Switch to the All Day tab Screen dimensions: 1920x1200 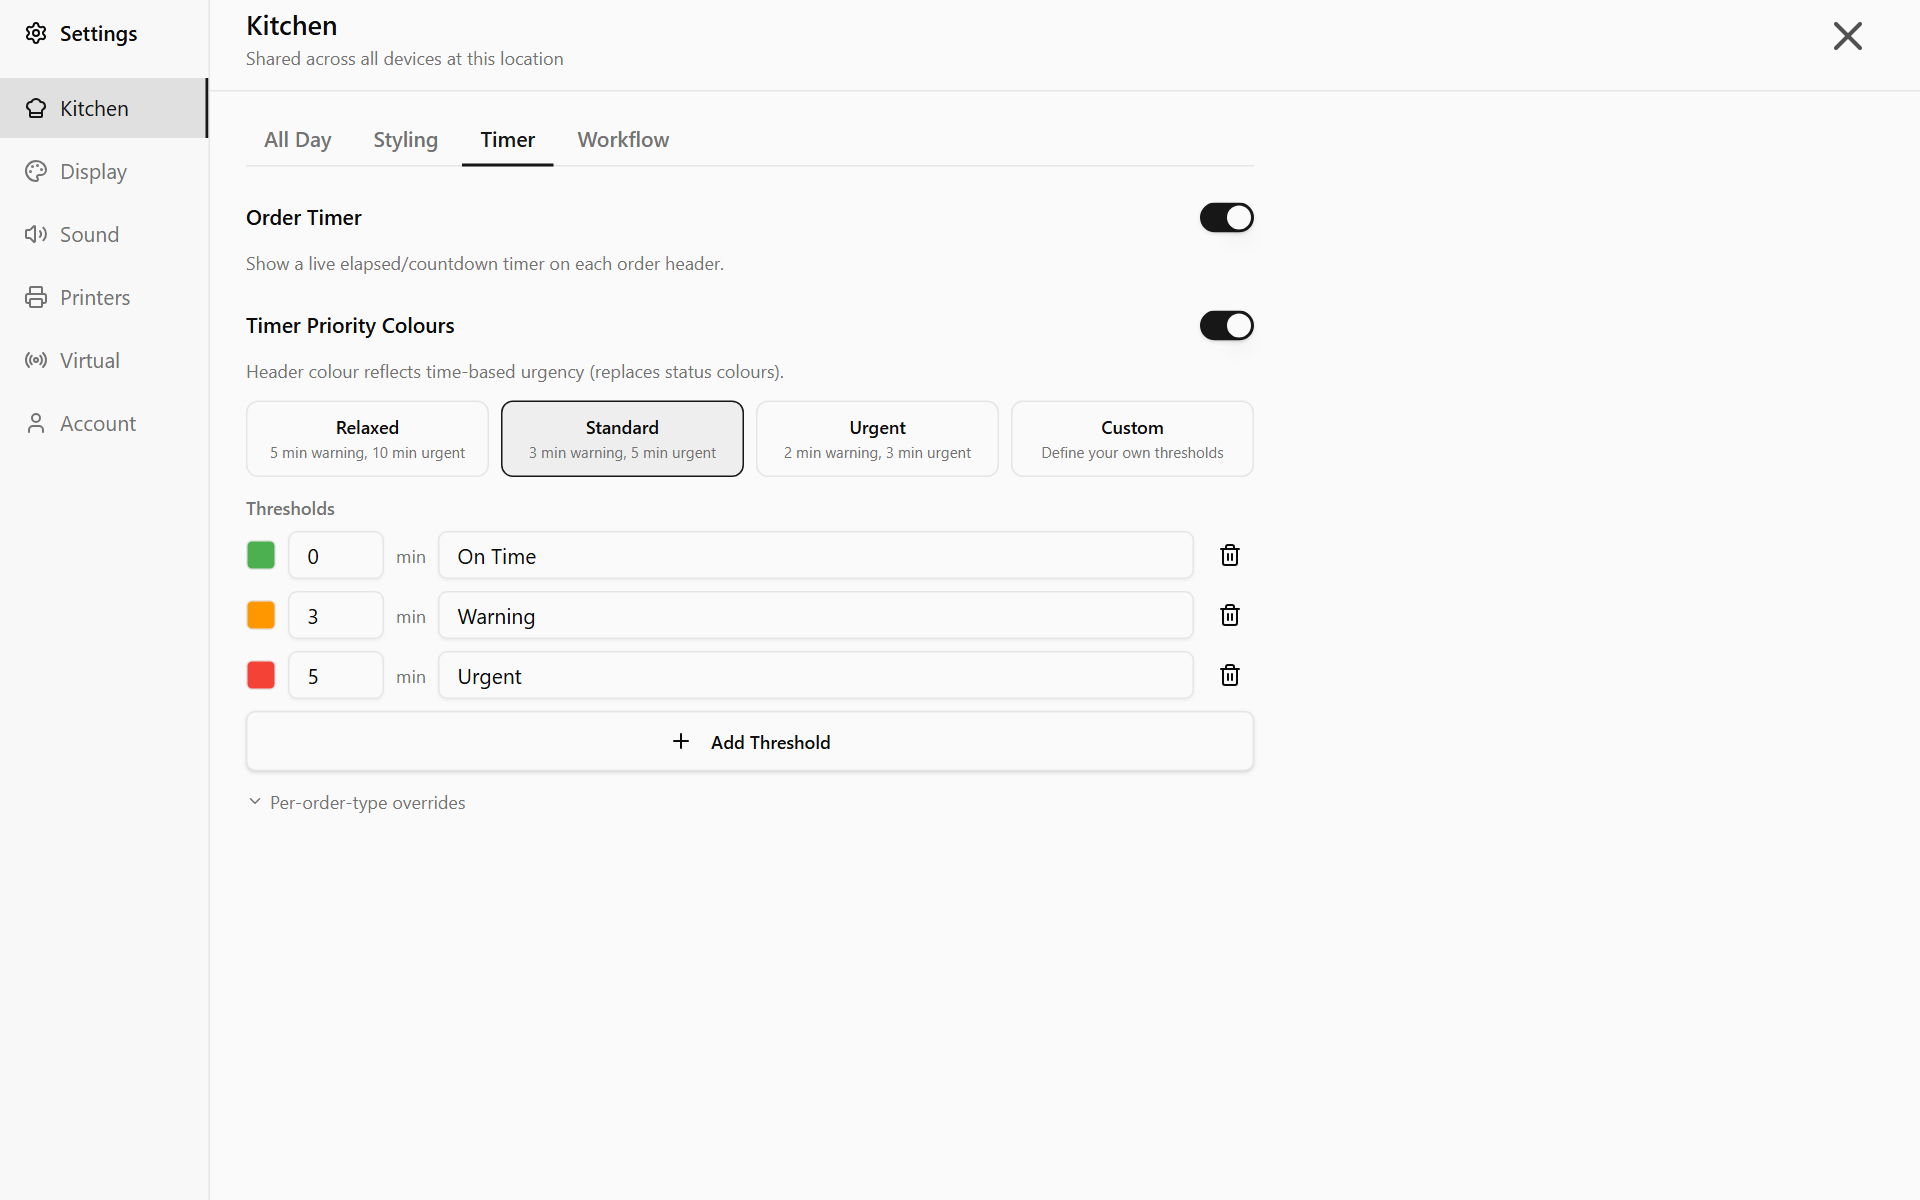[298, 140]
